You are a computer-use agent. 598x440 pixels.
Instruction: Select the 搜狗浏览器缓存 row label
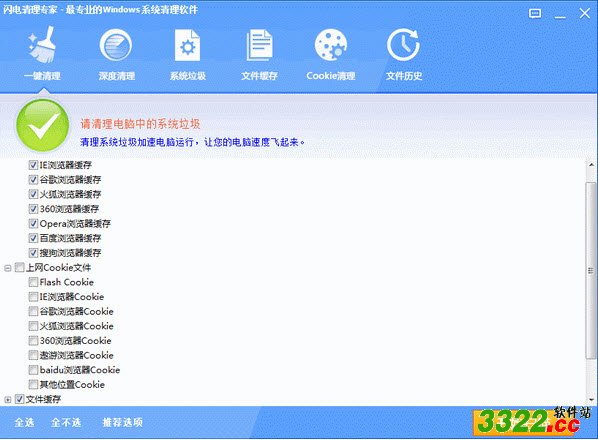click(71, 253)
